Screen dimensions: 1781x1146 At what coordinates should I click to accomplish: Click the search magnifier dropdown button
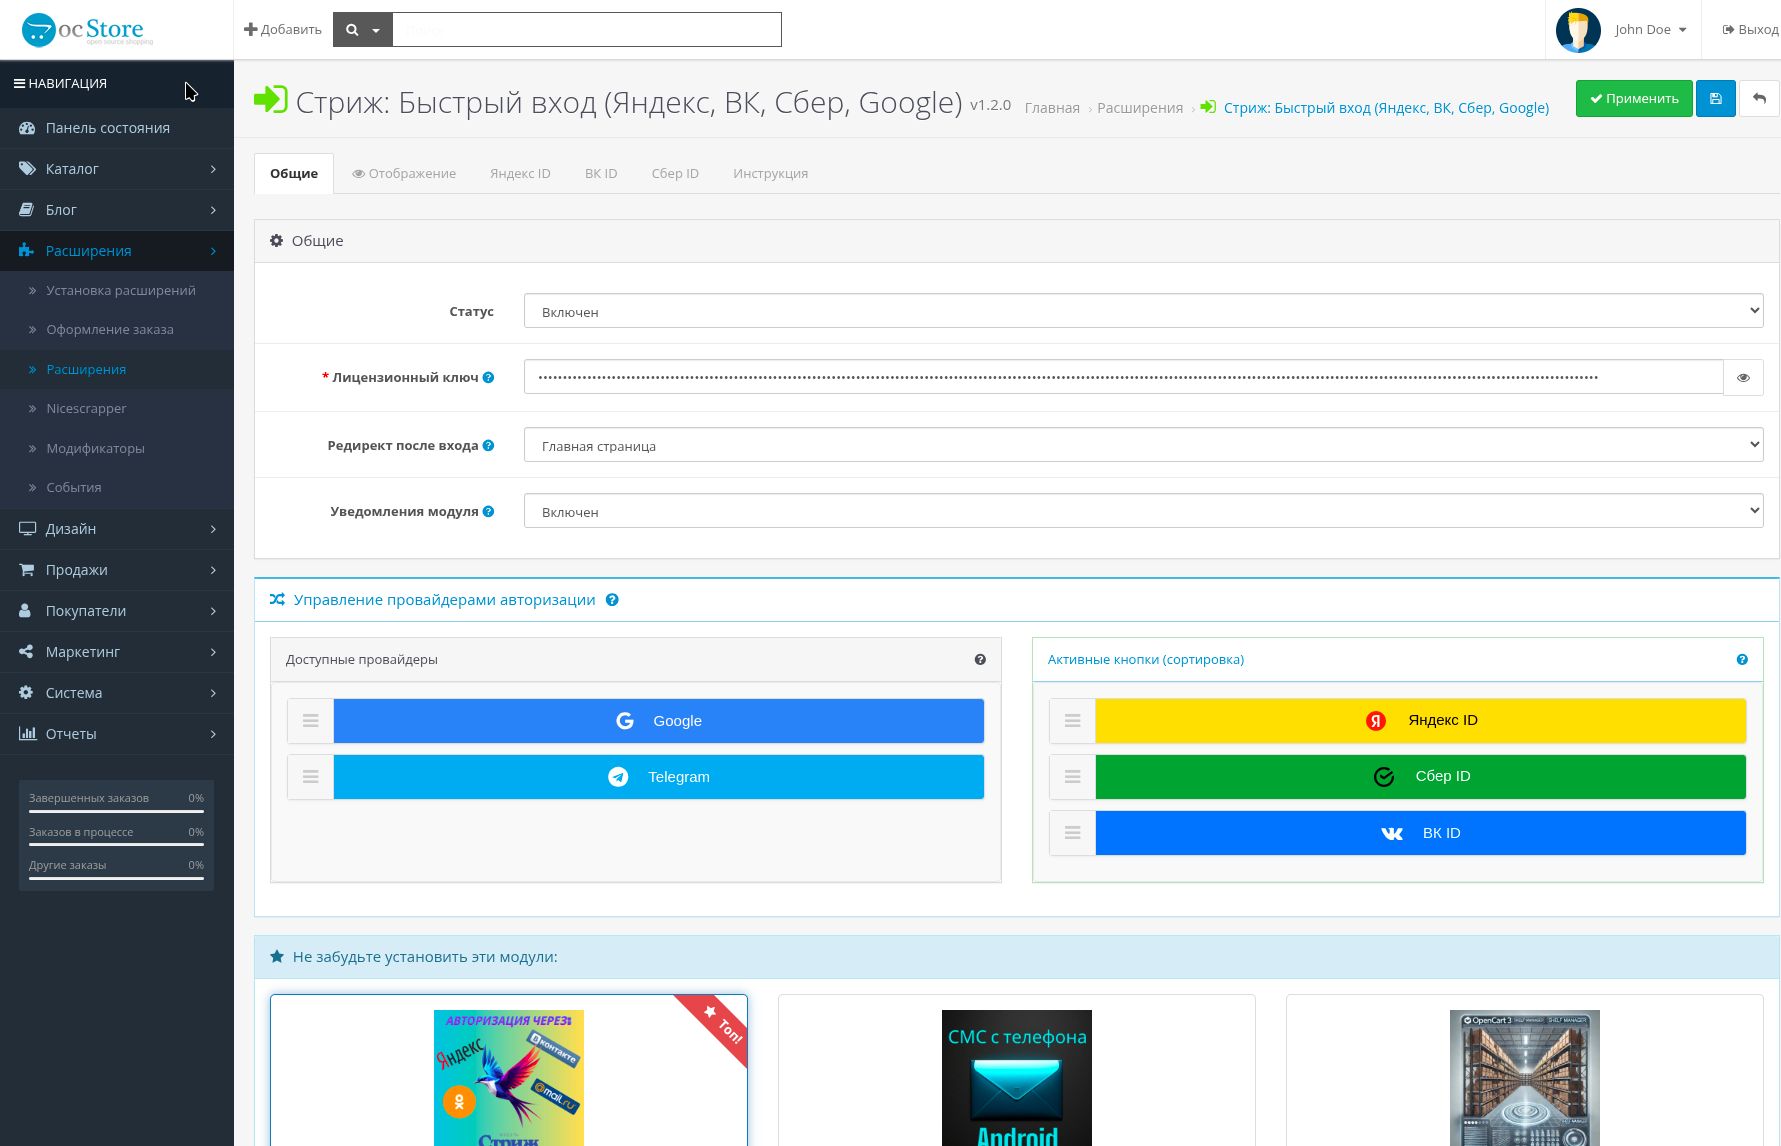(362, 30)
